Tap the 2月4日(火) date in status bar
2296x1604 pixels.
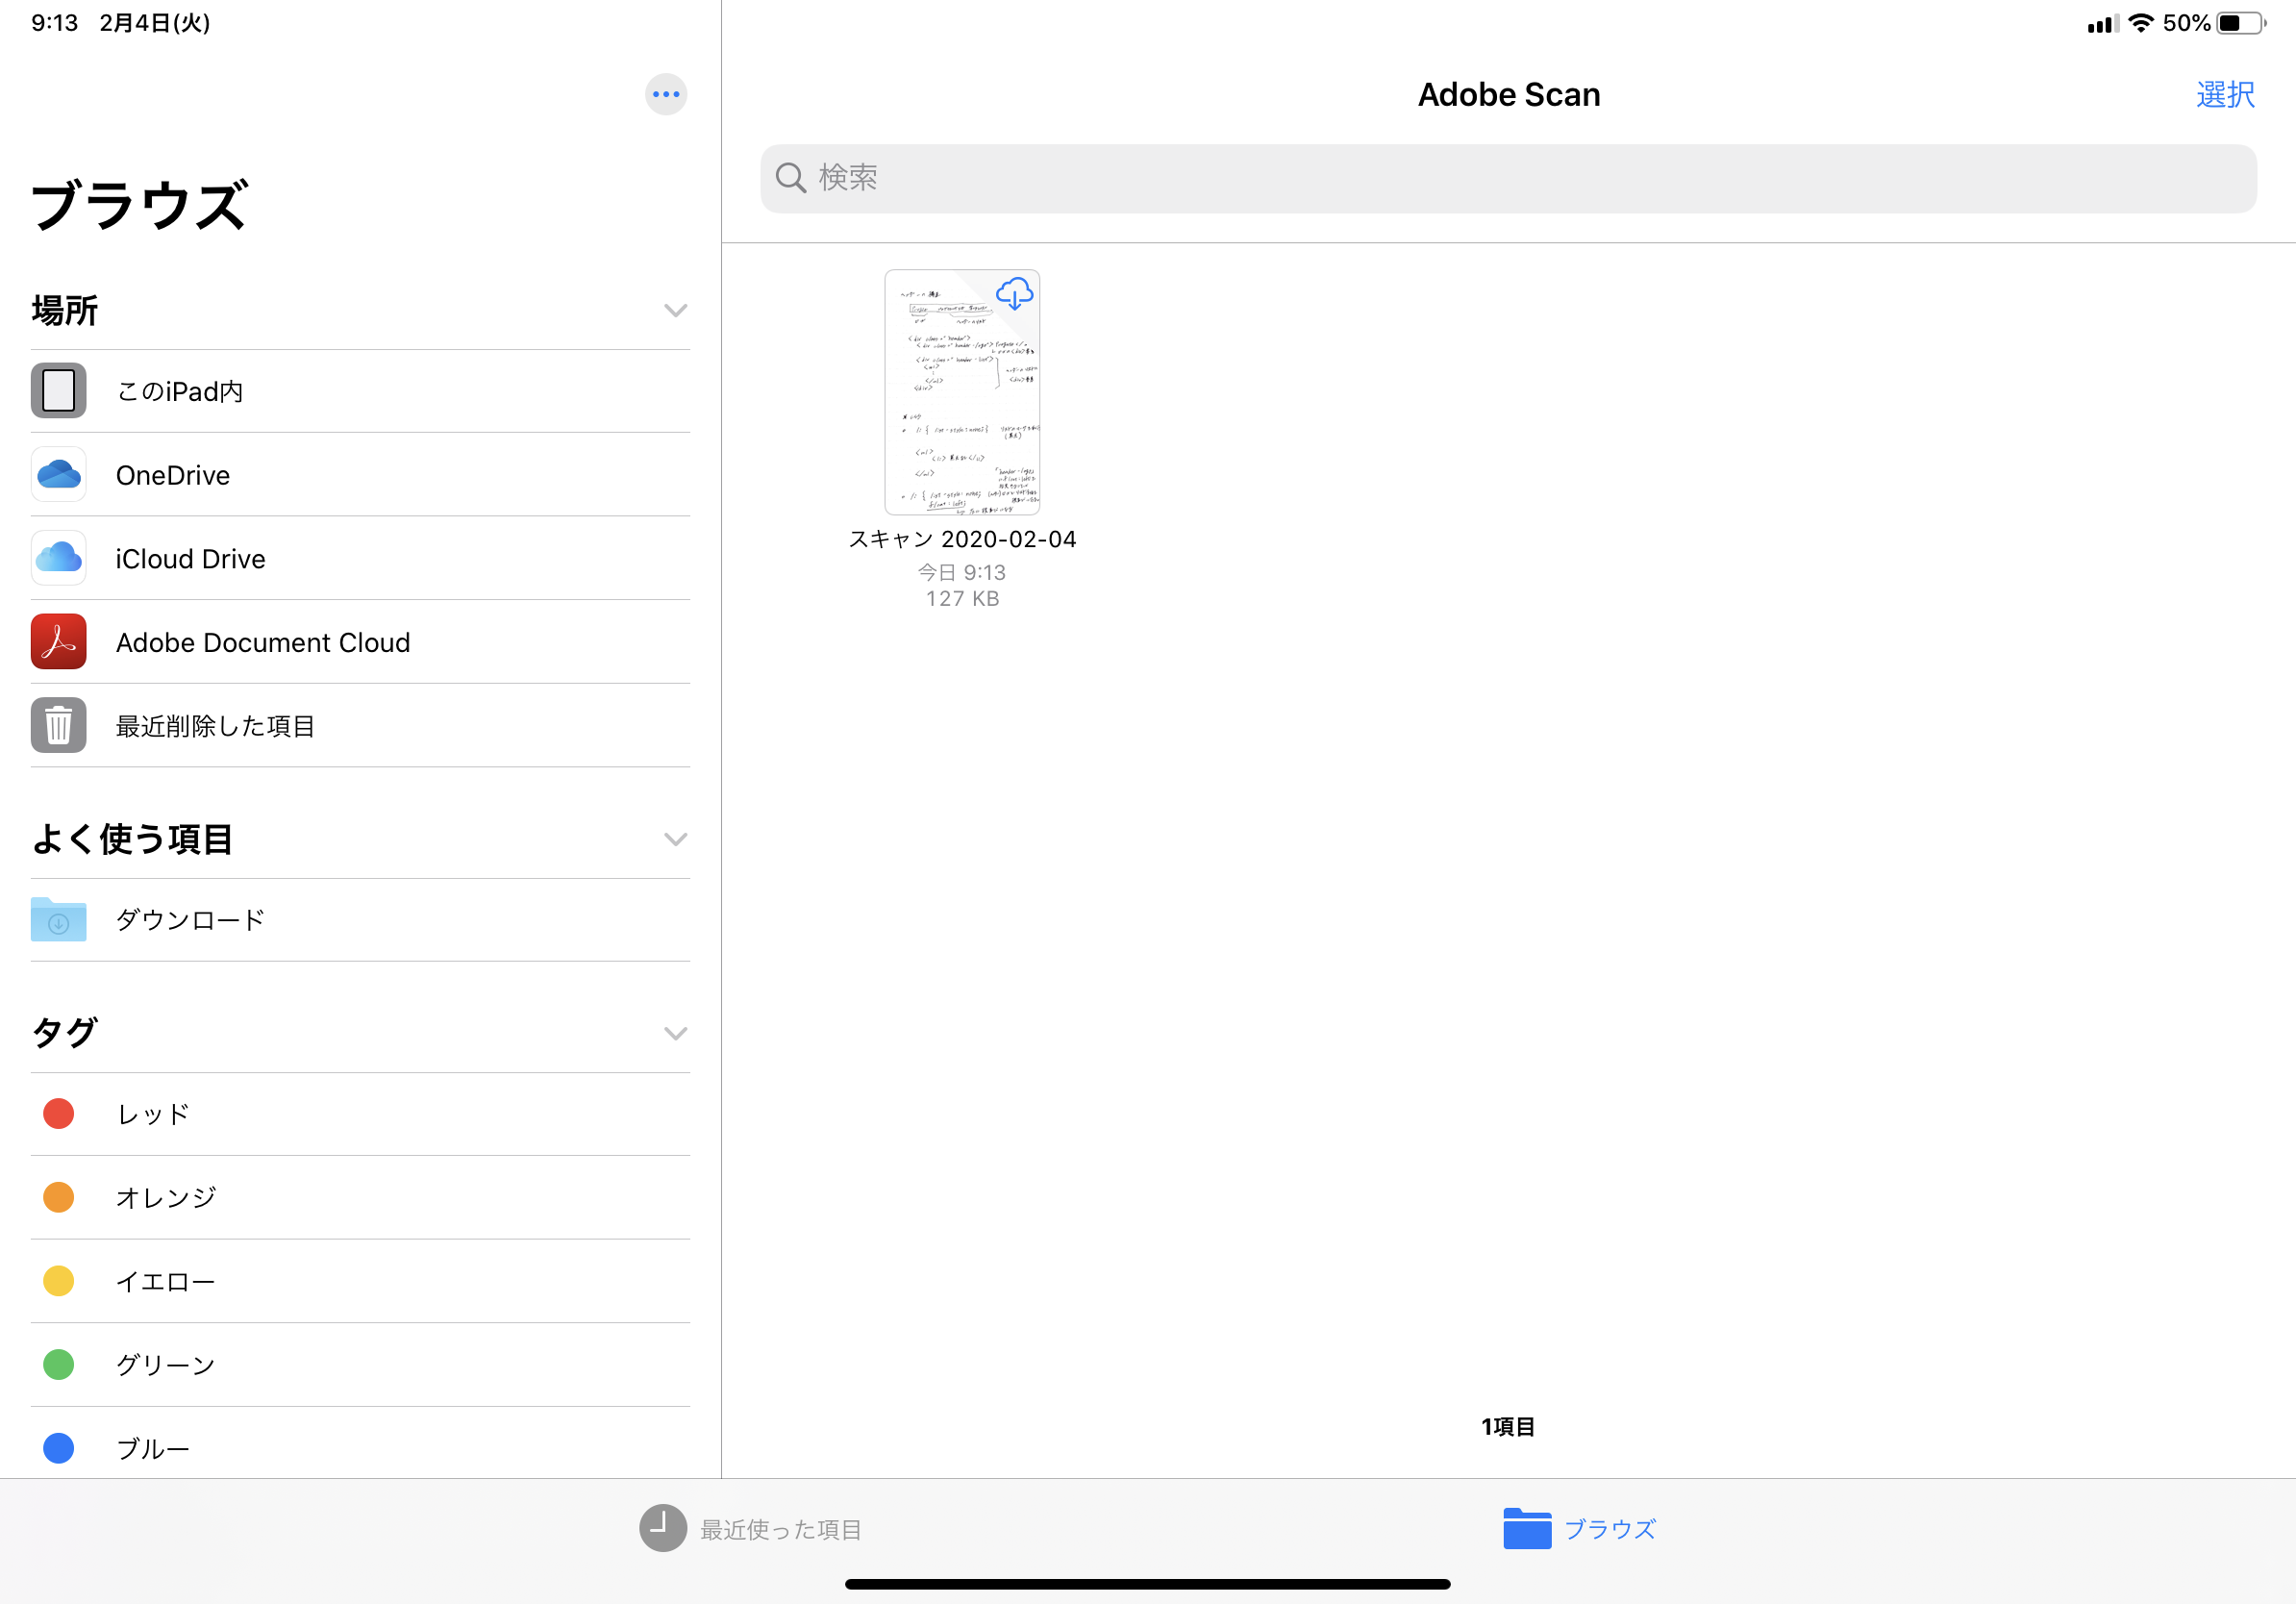tap(155, 23)
